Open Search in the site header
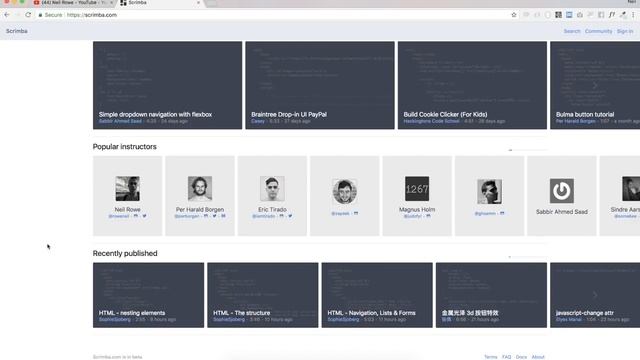The width and height of the screenshot is (640, 360). pyautogui.click(x=572, y=31)
